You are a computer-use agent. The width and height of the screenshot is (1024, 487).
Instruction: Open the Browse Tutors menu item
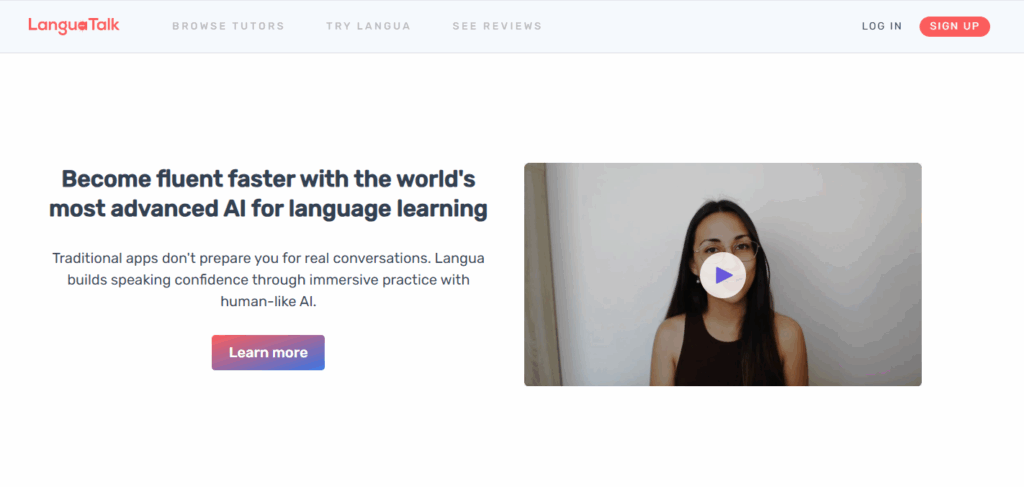[229, 26]
